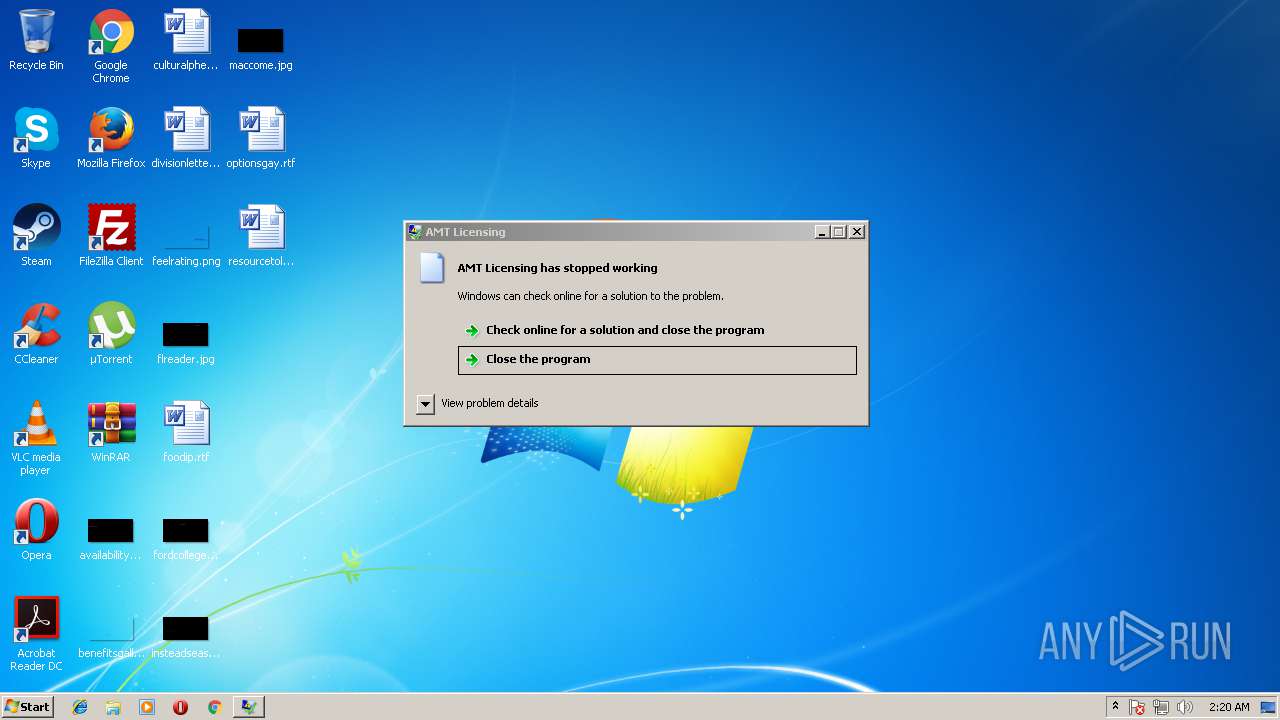
Task: Select the foodip.rtf document icon
Action: click(x=186, y=433)
